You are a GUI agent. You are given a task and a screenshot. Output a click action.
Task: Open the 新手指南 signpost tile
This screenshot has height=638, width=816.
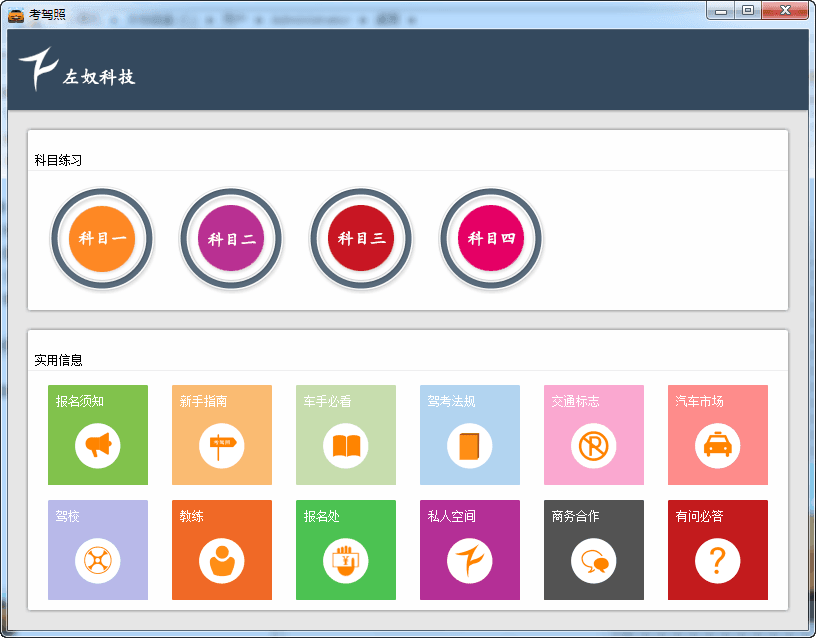pos(222,435)
